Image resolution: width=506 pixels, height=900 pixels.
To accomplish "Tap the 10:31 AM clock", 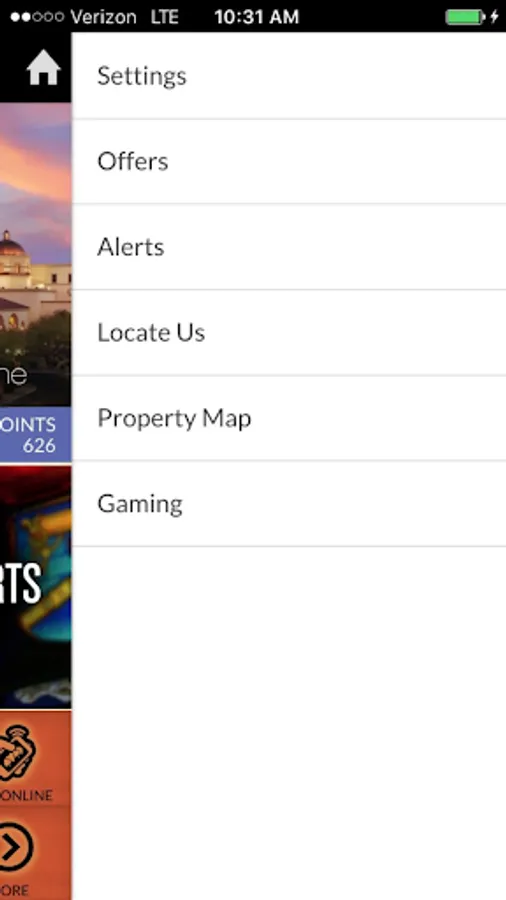I will [256, 17].
